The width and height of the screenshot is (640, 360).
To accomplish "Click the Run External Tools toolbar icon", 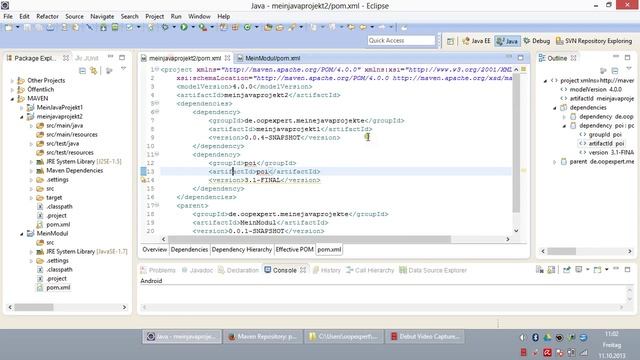I will tap(203, 27).
